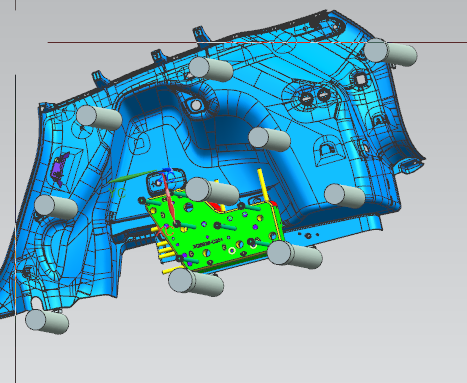The width and height of the screenshot is (467, 383).
Task: Select the gray cylinder beneath the panel's lower-left corner
Action: point(47,321)
